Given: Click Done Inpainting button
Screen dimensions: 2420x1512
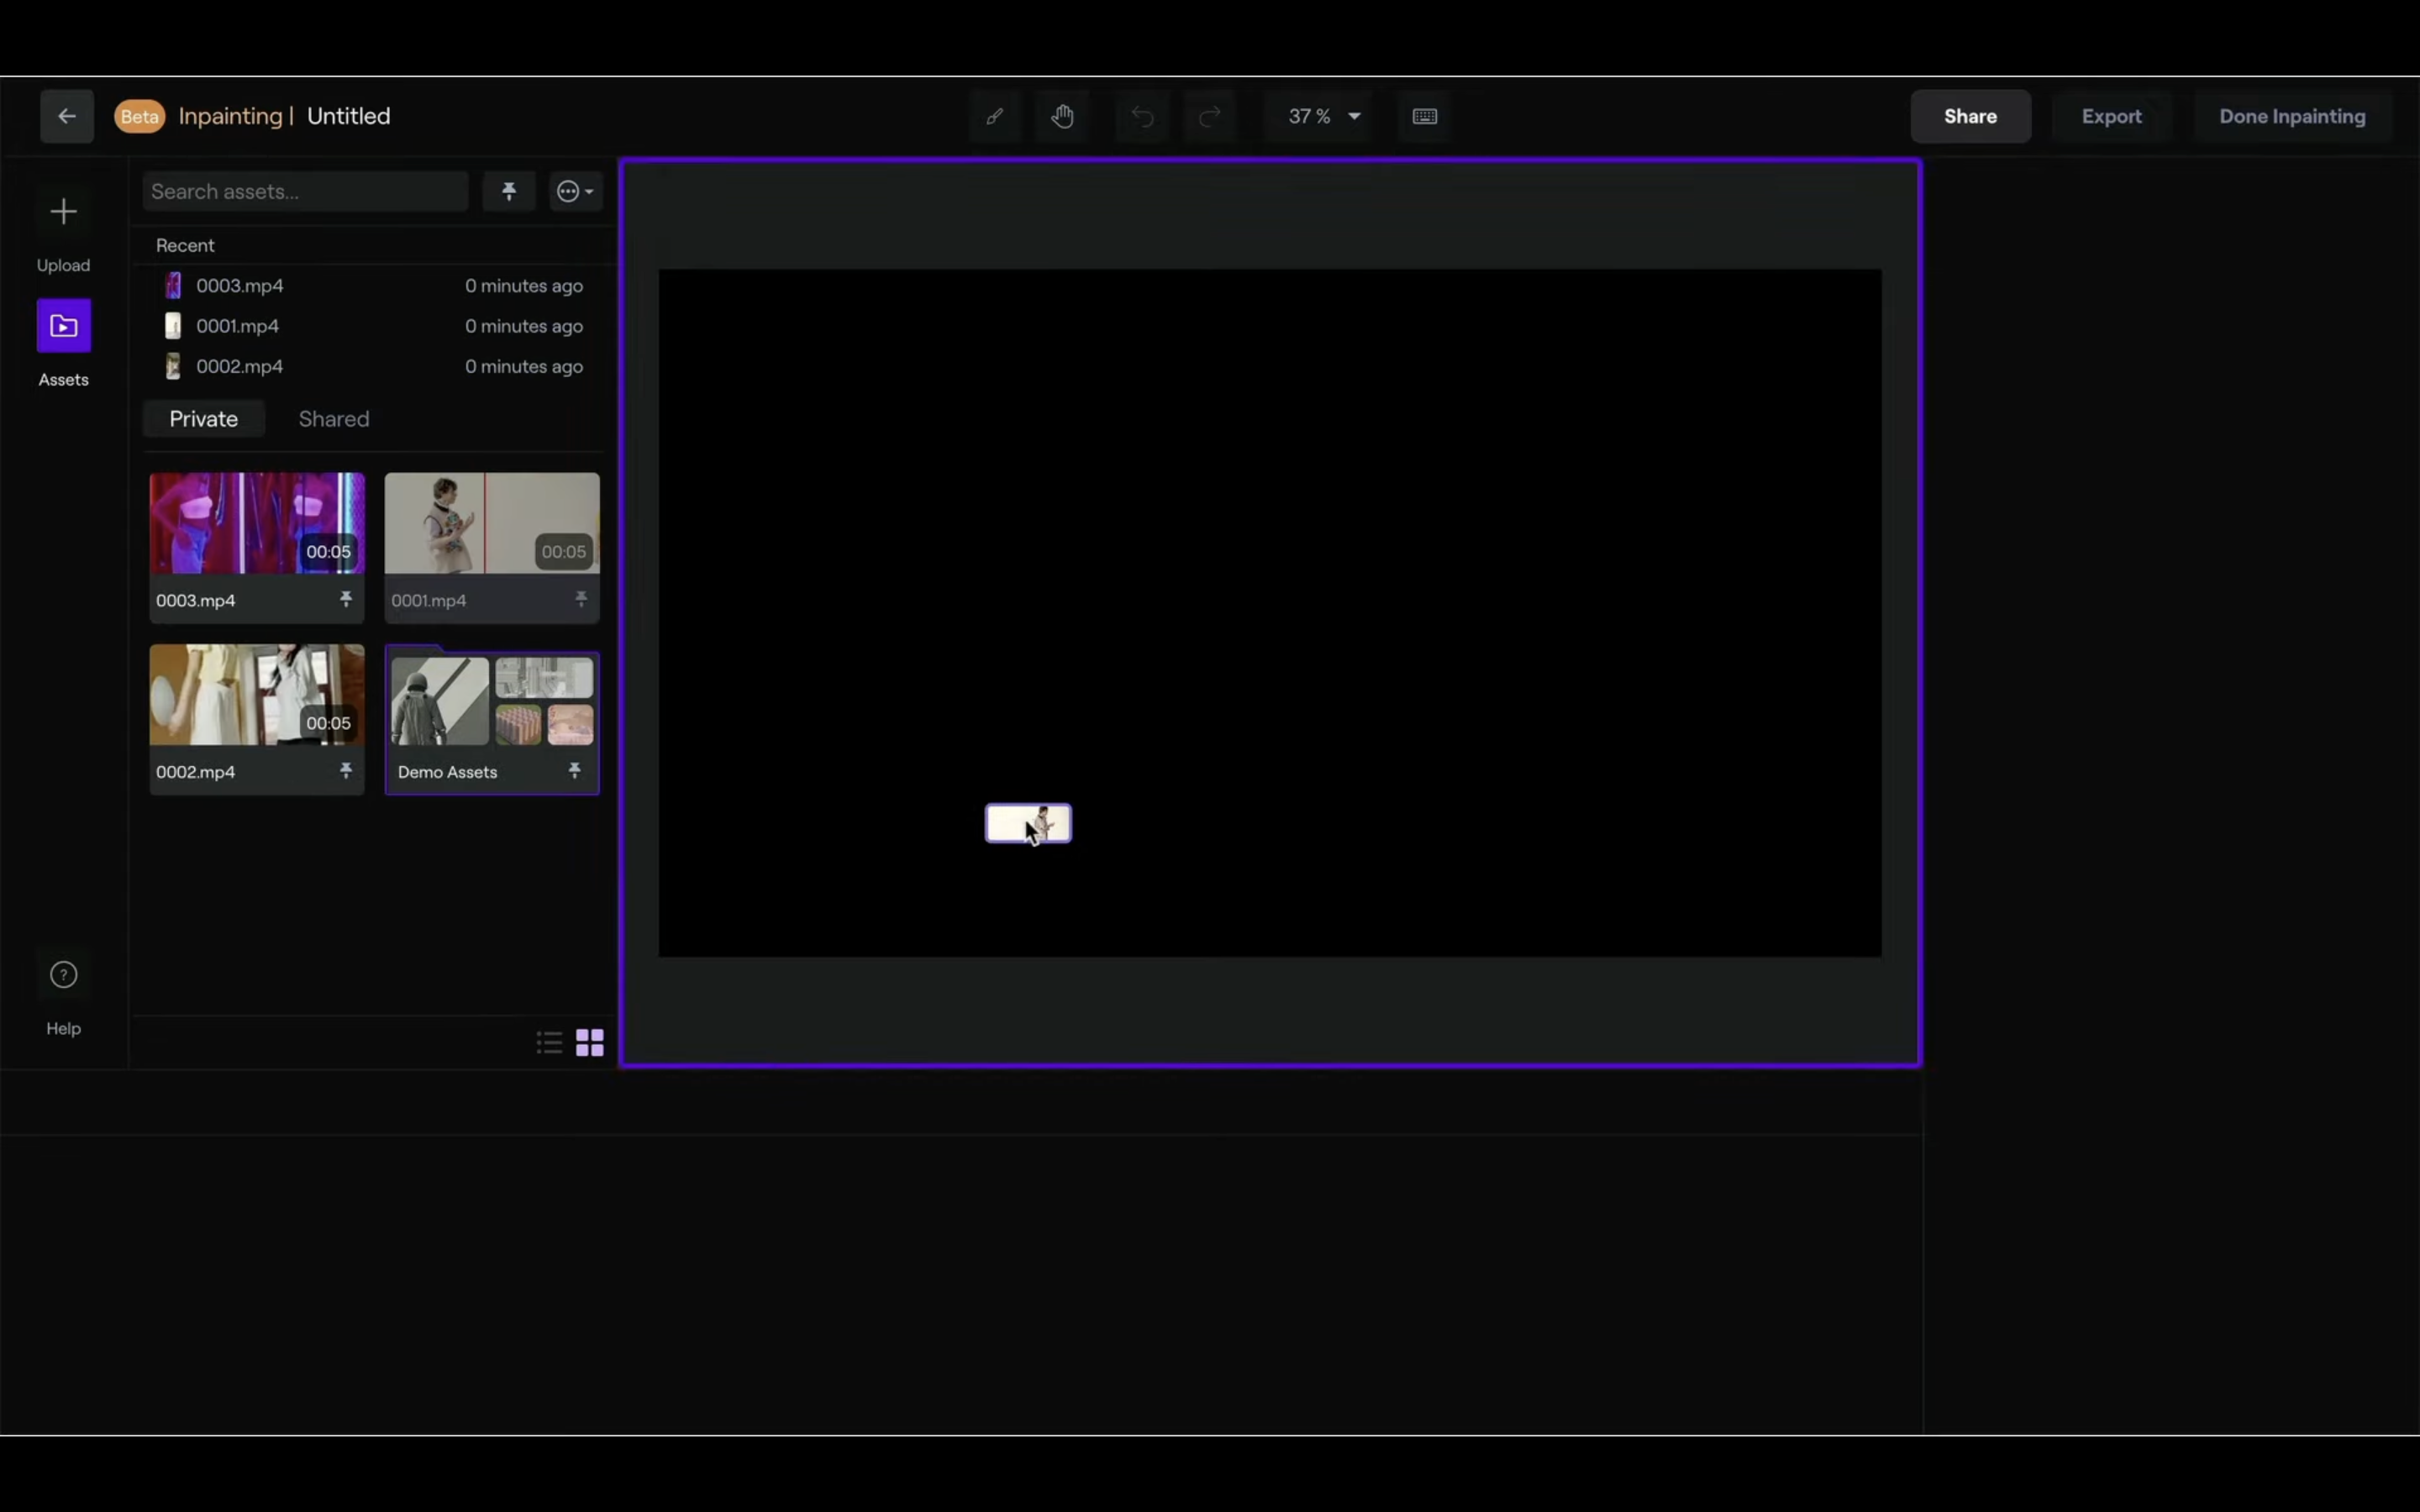Looking at the screenshot, I should pos(2292,116).
